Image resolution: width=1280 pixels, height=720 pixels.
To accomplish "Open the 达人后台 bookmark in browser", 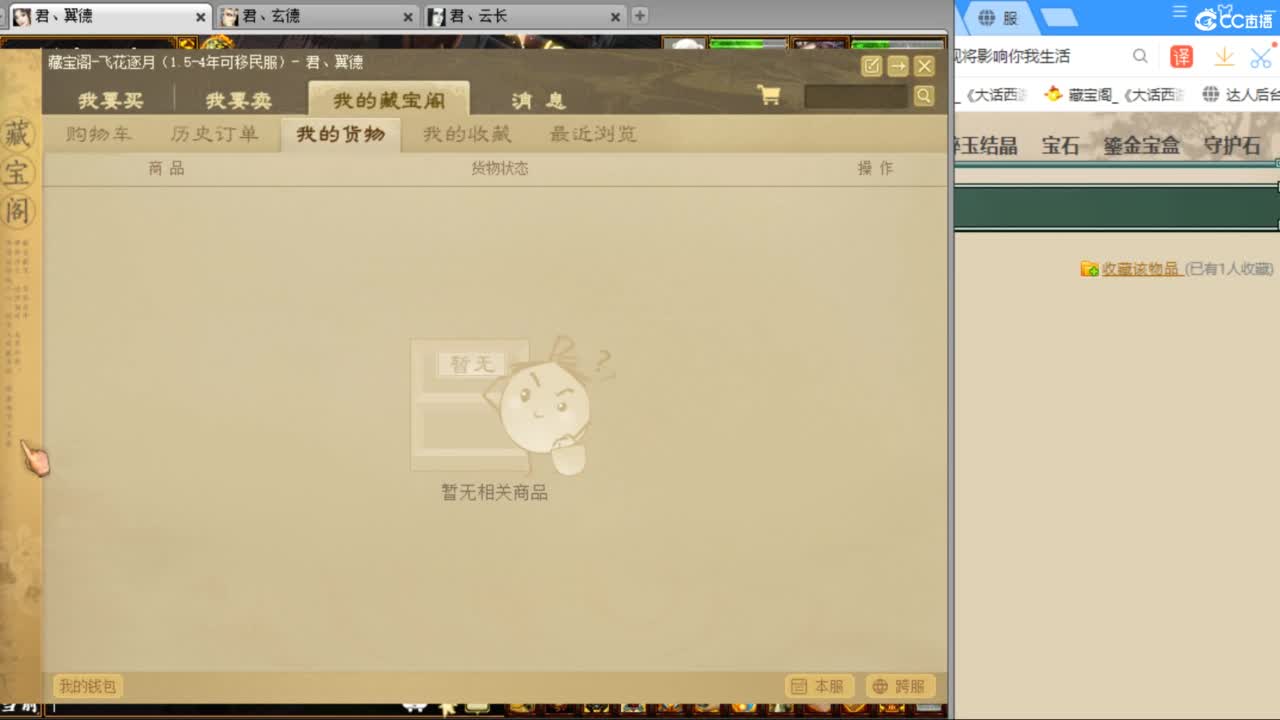I will click(1241, 94).
